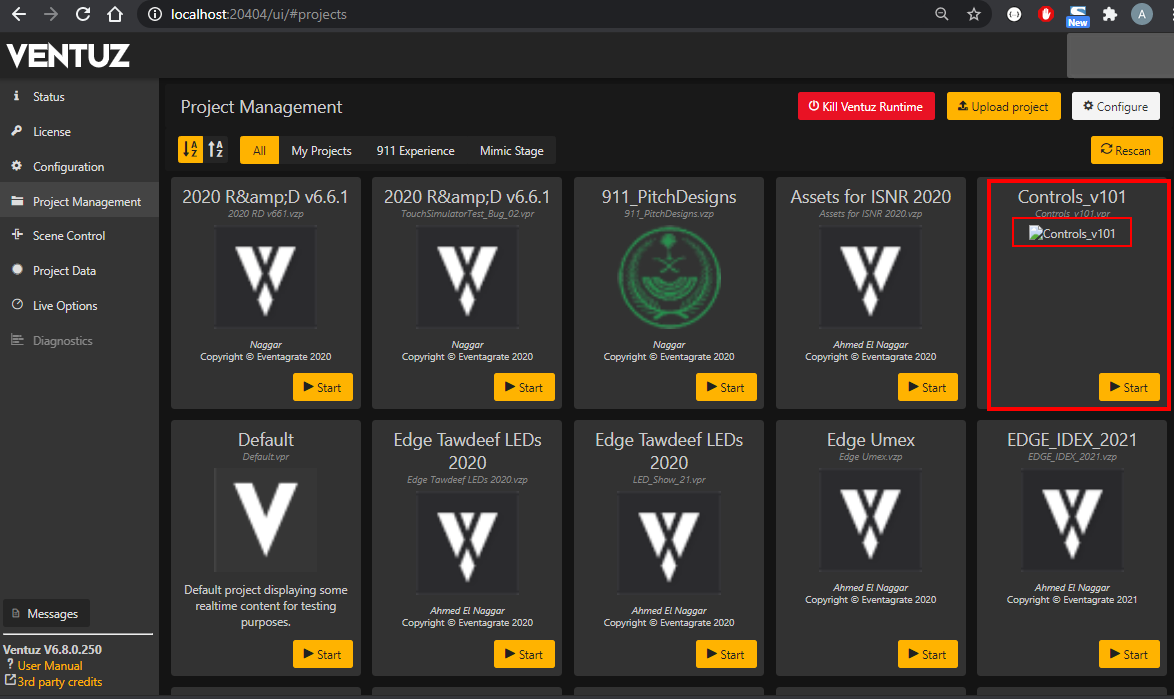Sort projects ascending A to Z
The image size is (1174, 699).
pos(189,150)
